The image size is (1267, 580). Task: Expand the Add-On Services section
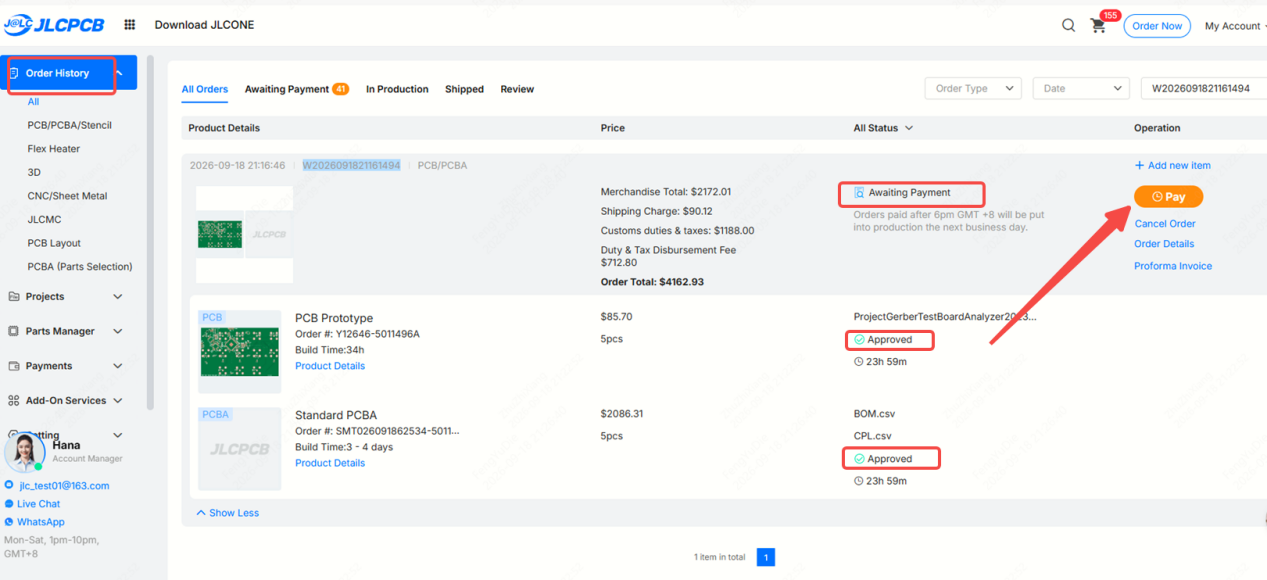118,401
